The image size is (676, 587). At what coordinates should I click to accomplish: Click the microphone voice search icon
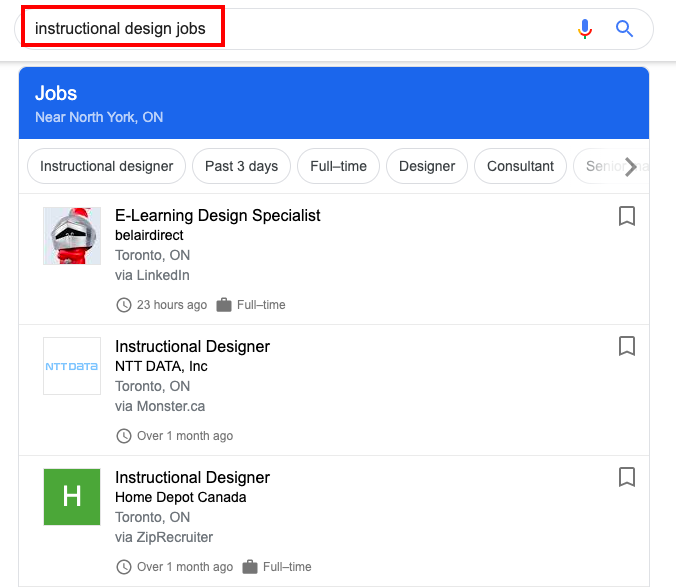click(x=585, y=29)
